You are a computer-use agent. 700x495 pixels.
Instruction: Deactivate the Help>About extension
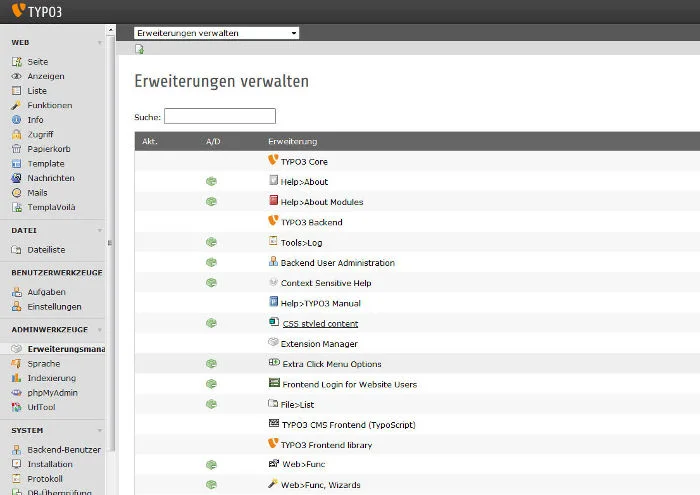[x=211, y=181]
